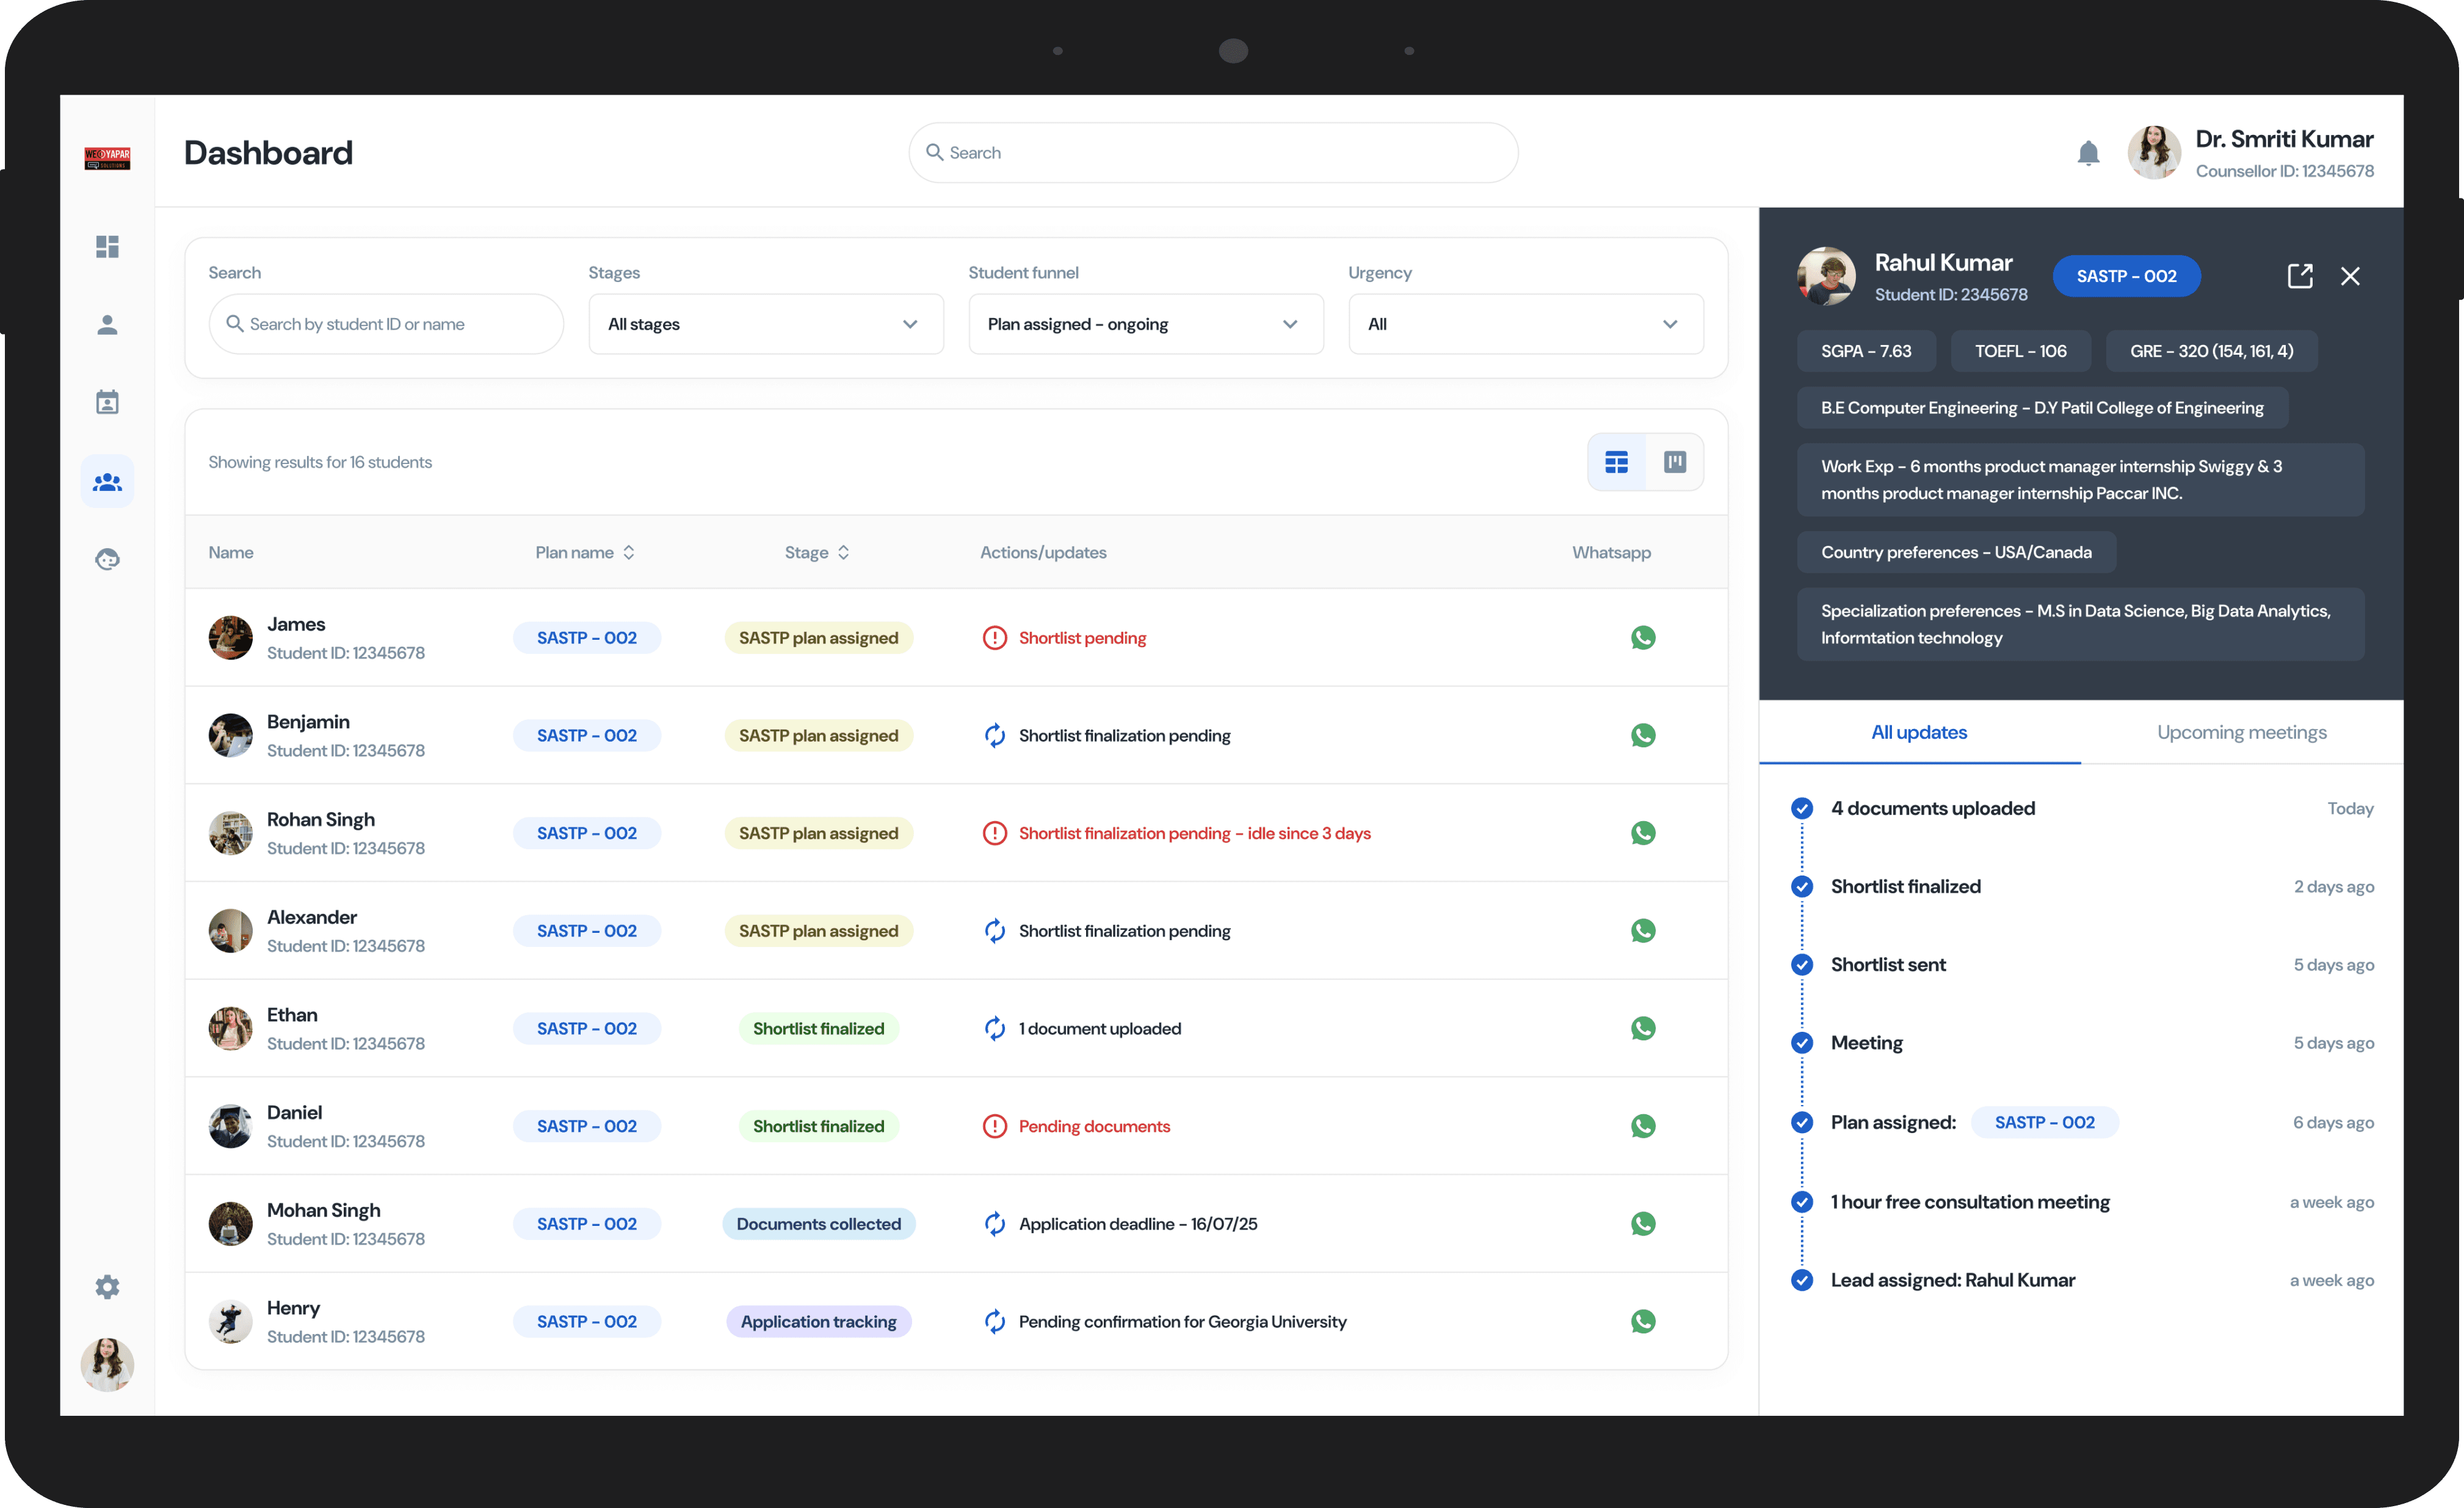The image size is (2464, 1508).
Task: Open the calendar icon in sidebar
Action: (107, 402)
